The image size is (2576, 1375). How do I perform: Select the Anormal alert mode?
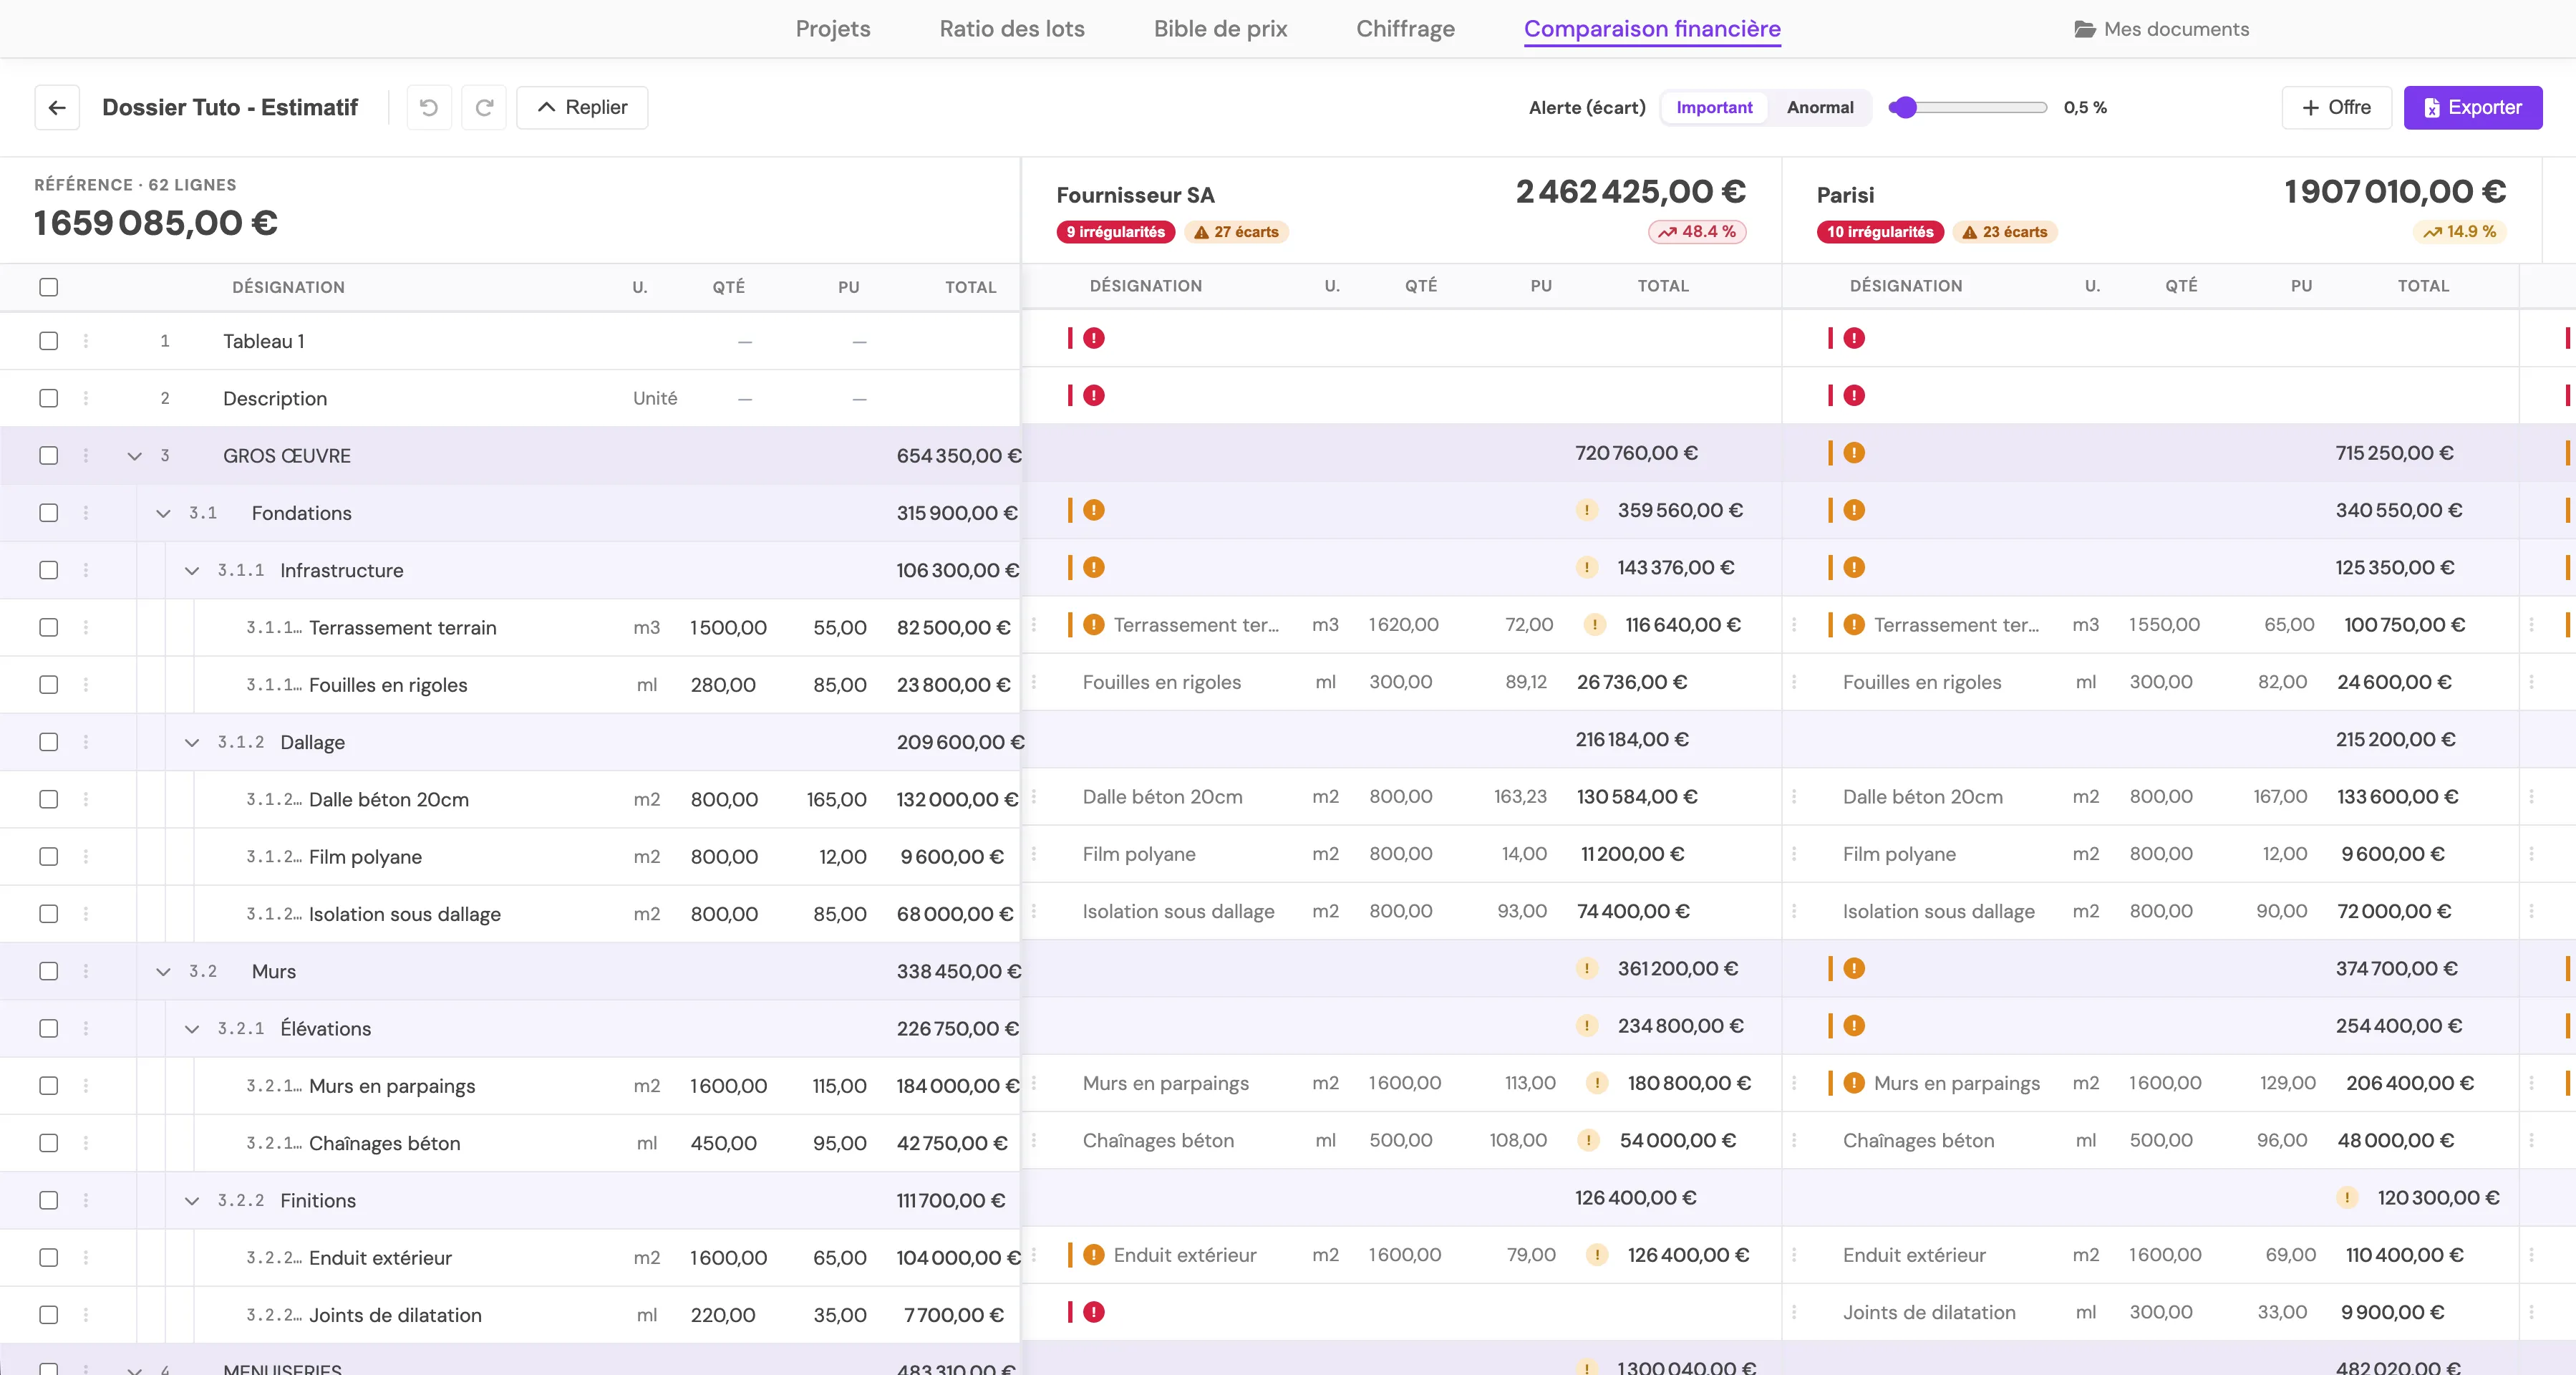click(1820, 108)
